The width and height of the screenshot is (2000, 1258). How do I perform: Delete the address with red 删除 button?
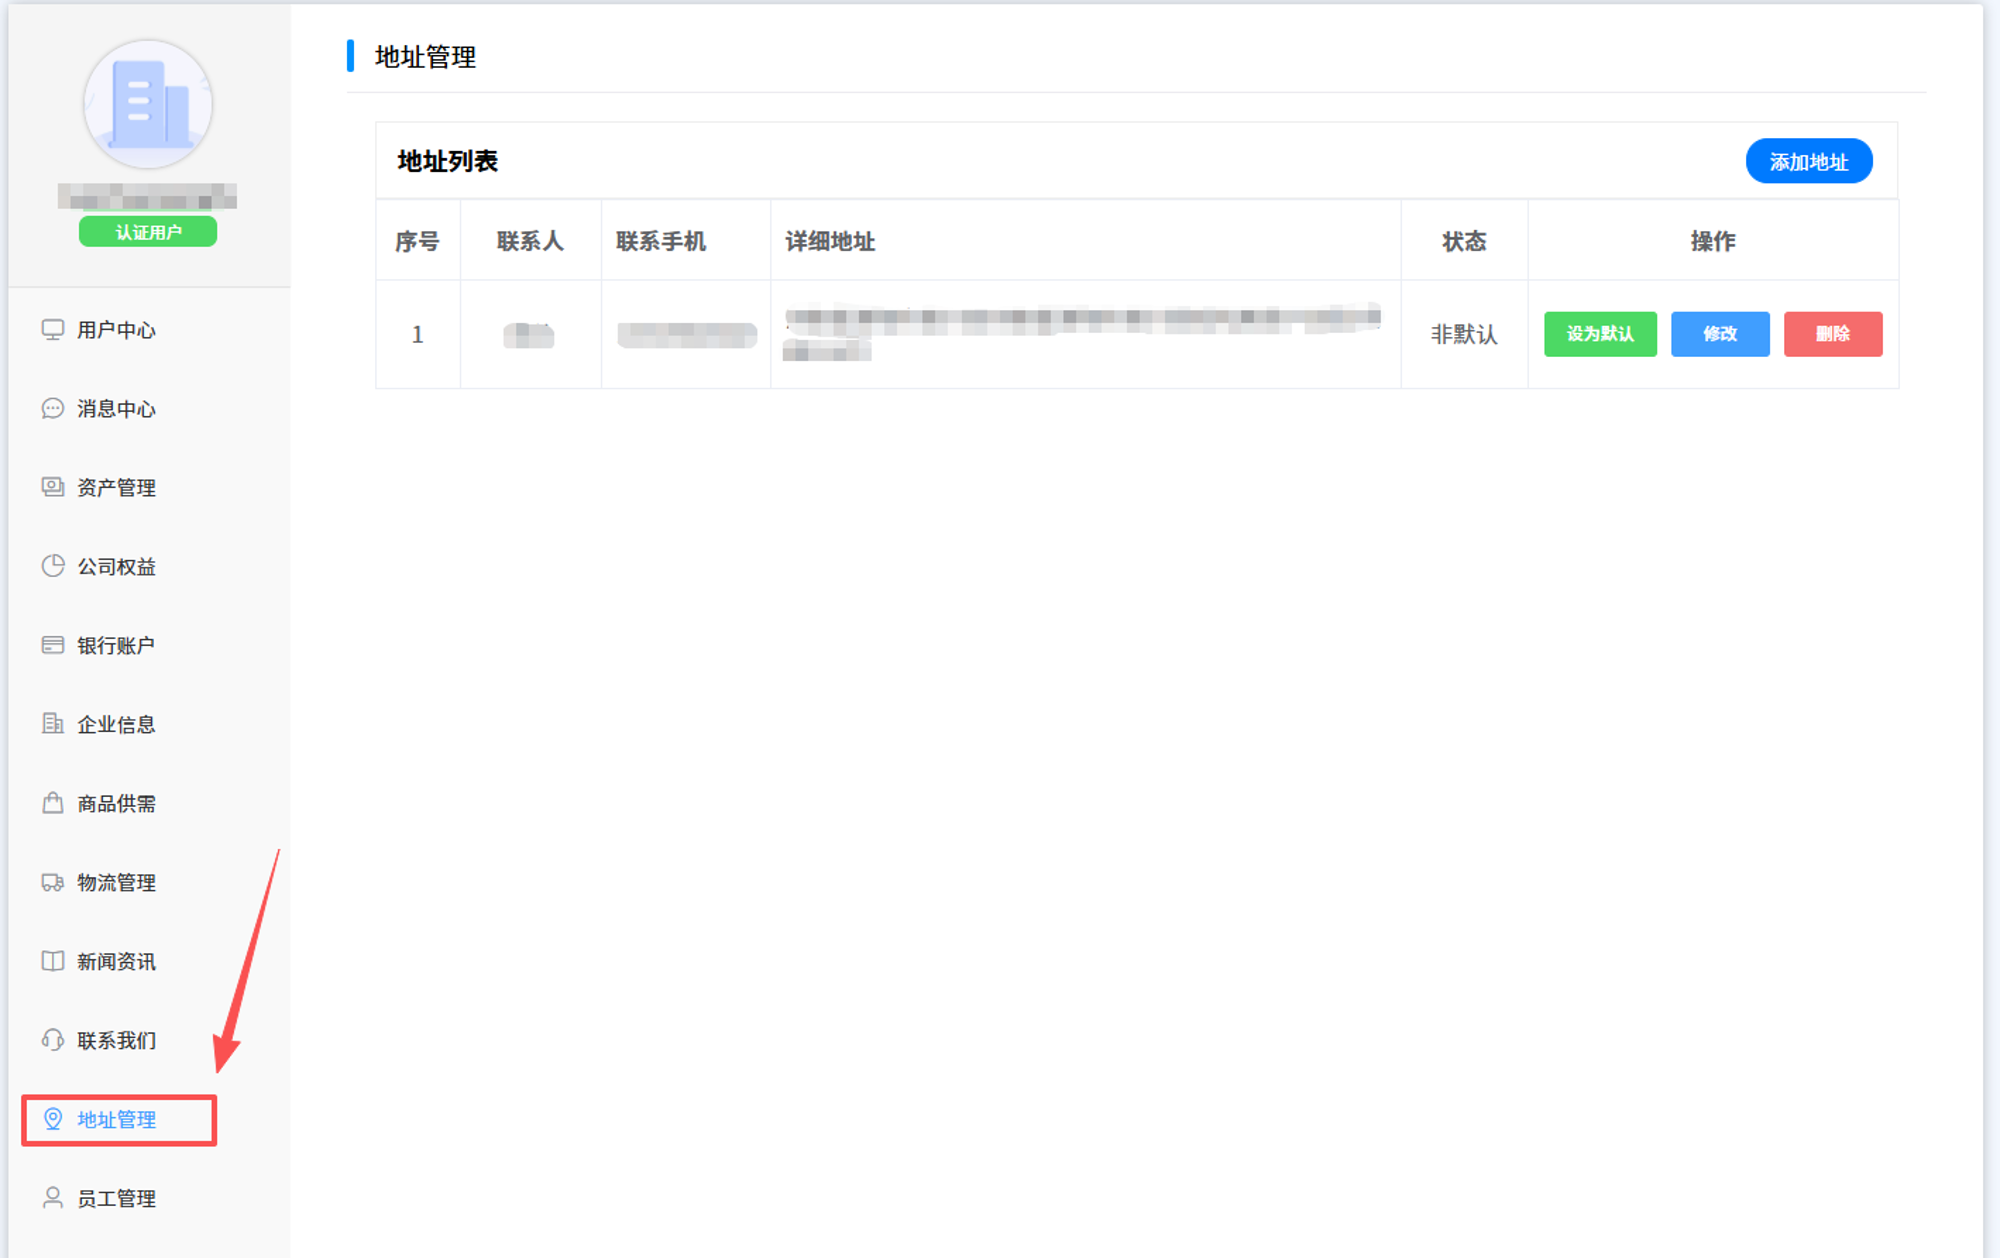pos(1833,334)
